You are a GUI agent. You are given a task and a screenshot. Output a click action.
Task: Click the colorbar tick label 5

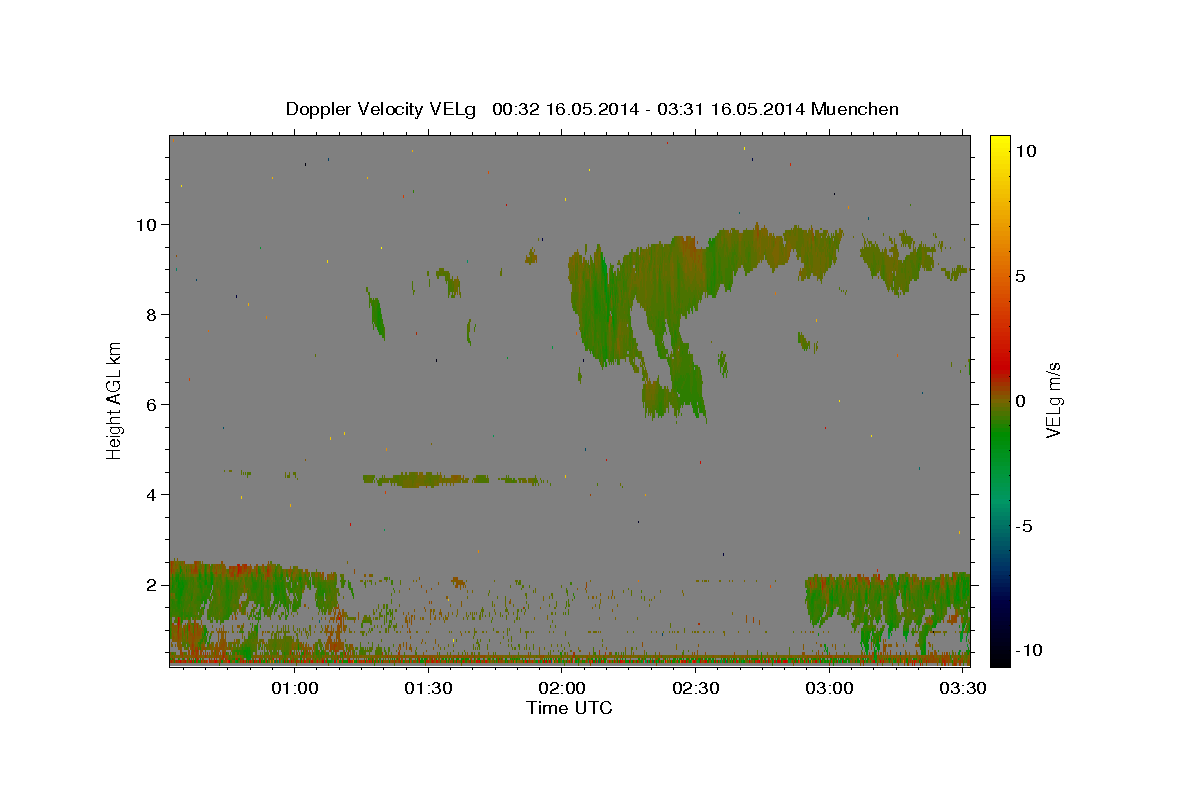point(1020,276)
